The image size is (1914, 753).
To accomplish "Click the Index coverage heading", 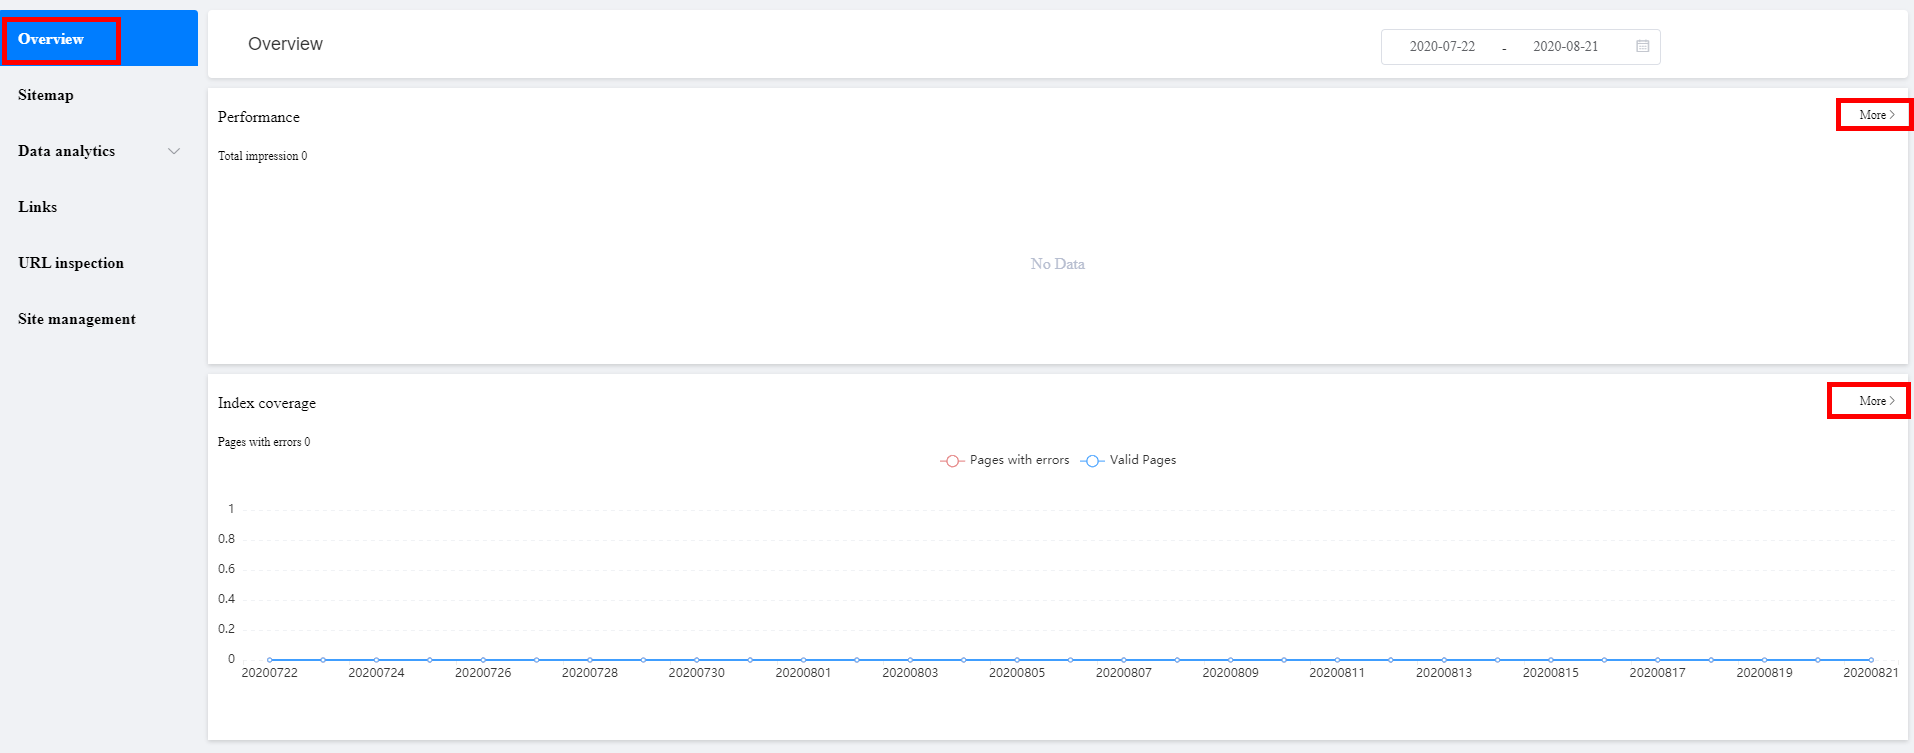I will pyautogui.click(x=267, y=403).
